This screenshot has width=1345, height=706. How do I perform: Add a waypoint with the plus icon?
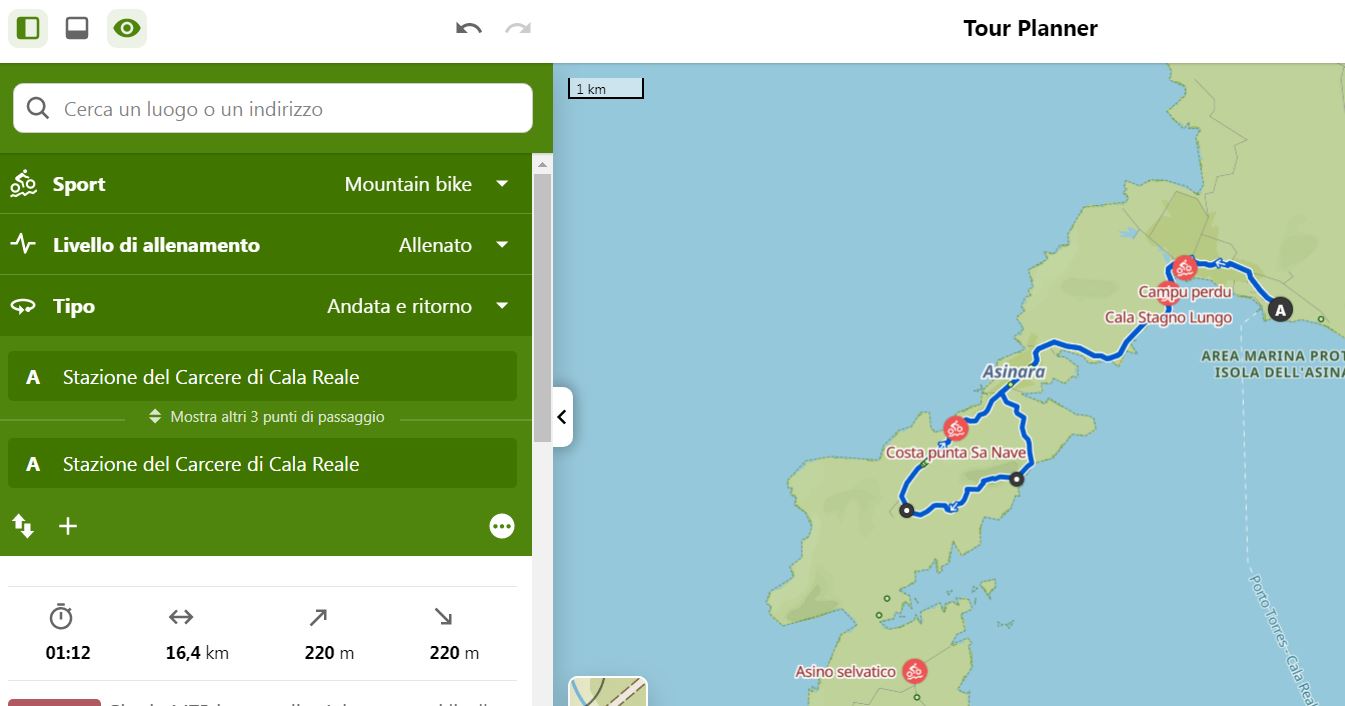(68, 526)
